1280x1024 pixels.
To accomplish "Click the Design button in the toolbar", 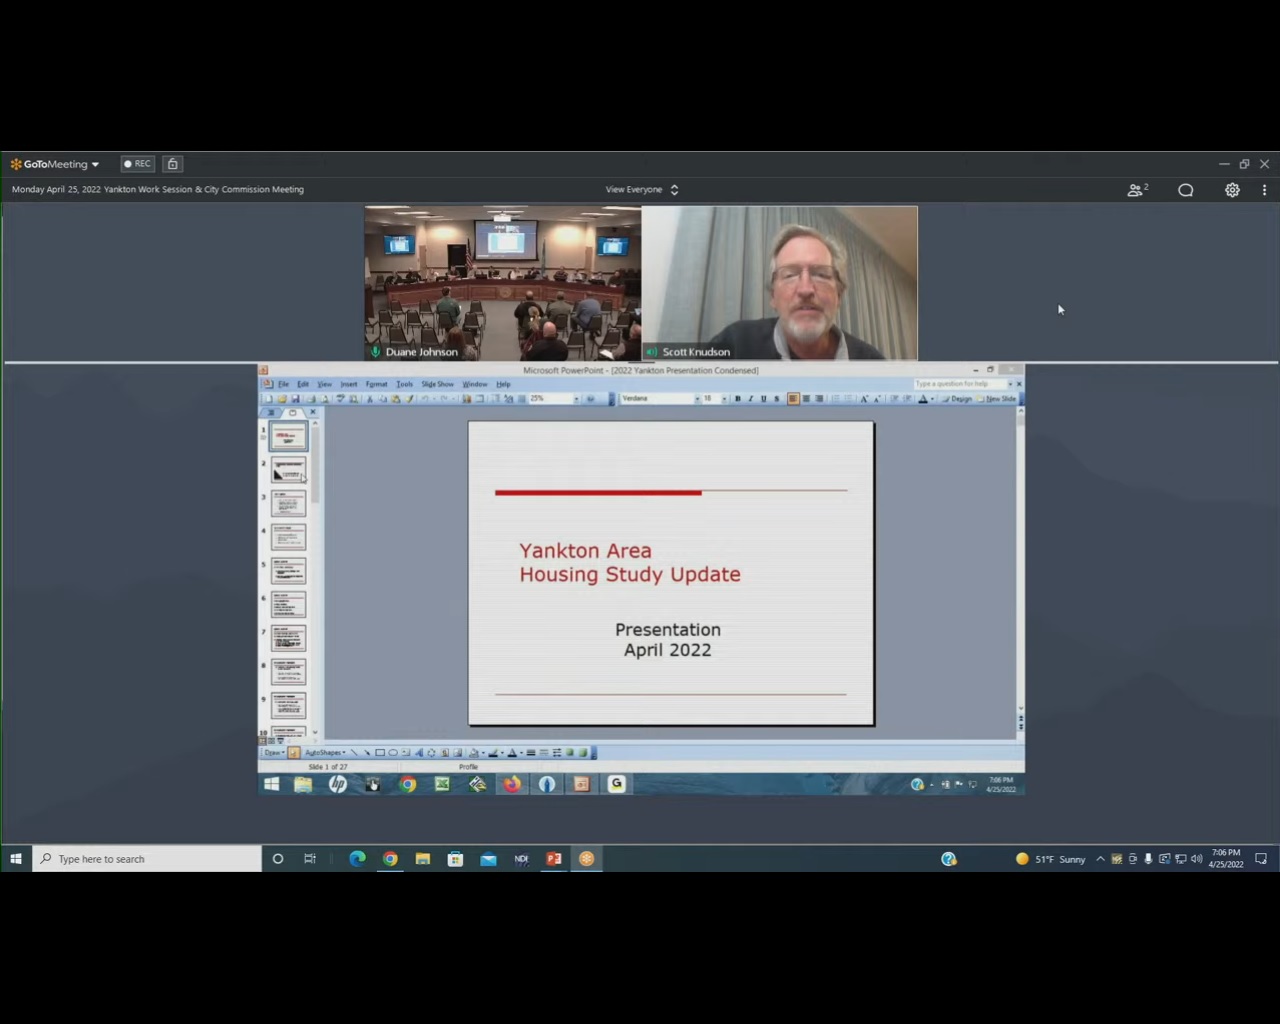I will [x=959, y=399].
